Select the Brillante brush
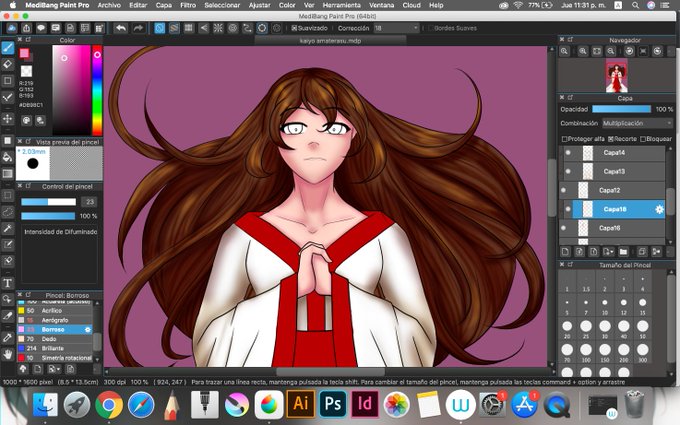Viewport: 680px width, 425px height. tap(55, 348)
